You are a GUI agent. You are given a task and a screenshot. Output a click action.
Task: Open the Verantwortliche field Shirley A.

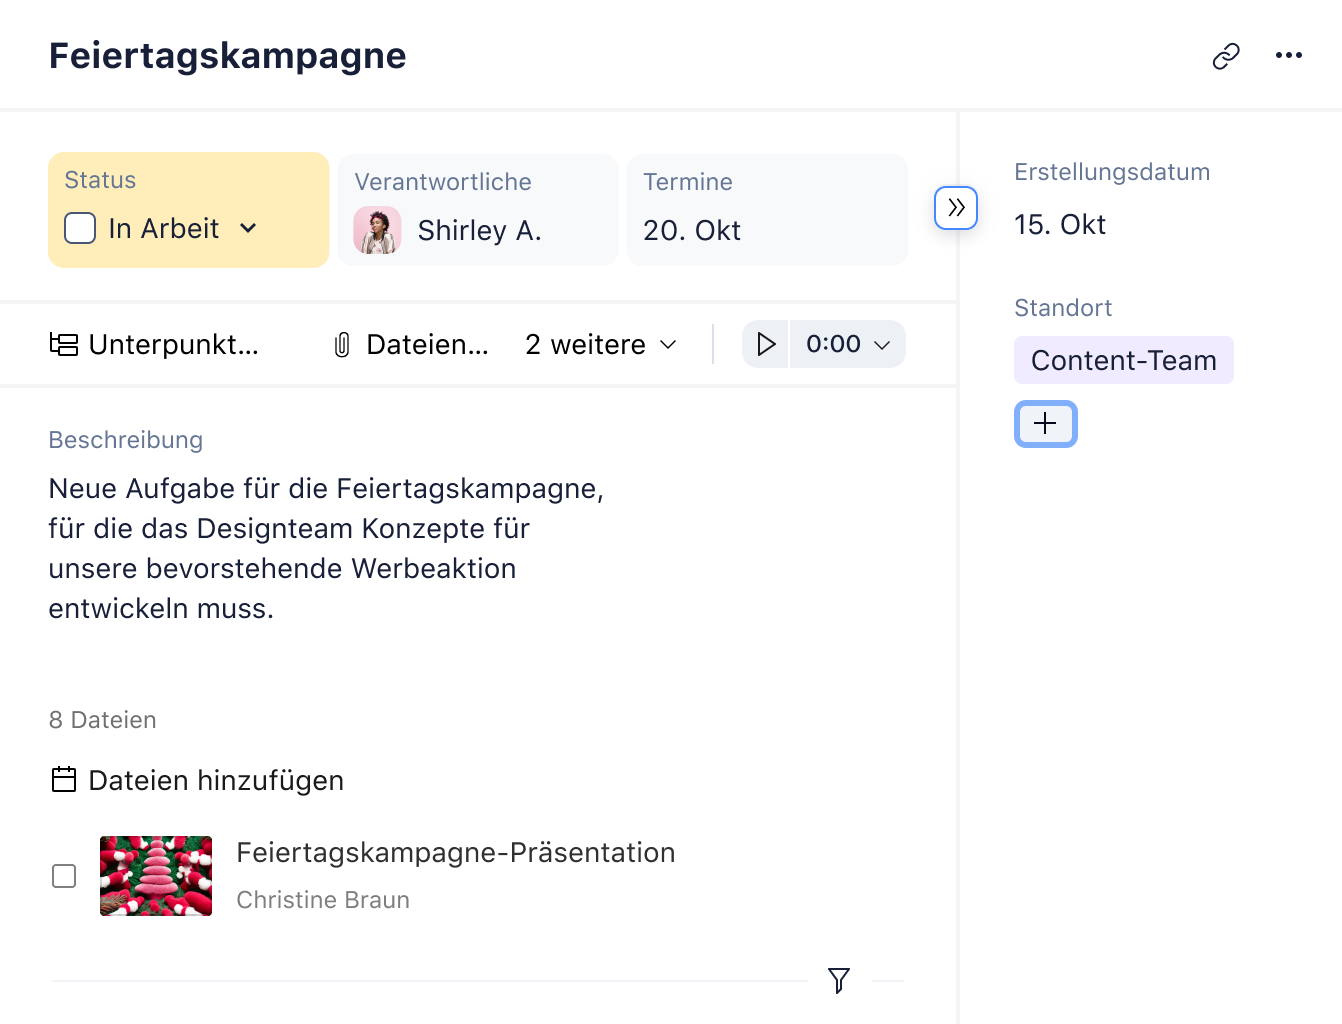click(478, 210)
